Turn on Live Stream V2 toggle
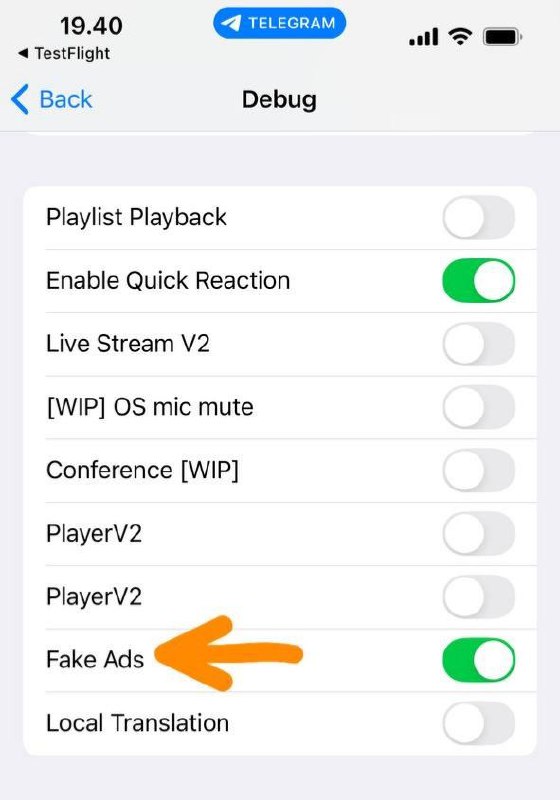The image size is (560, 800). pos(478,344)
